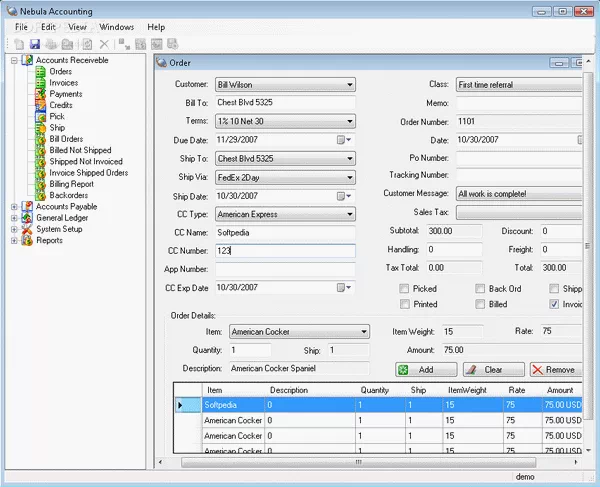Minimize the Order sub-window
Image resolution: width=600 pixels, height=487 pixels.
(559, 63)
